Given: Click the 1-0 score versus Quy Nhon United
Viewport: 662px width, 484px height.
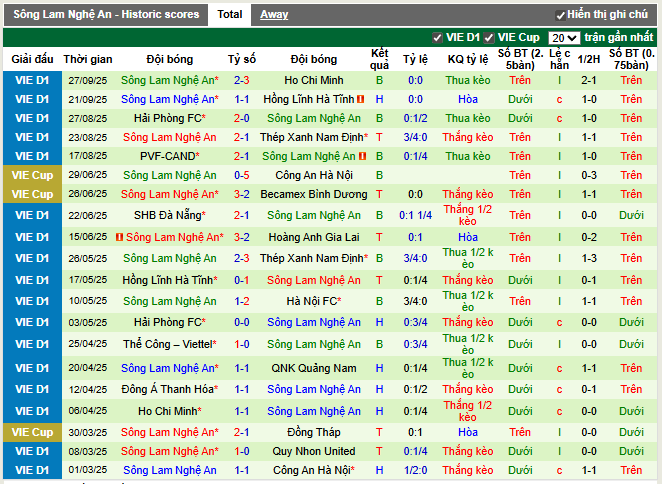Looking at the screenshot, I should [x=241, y=451].
